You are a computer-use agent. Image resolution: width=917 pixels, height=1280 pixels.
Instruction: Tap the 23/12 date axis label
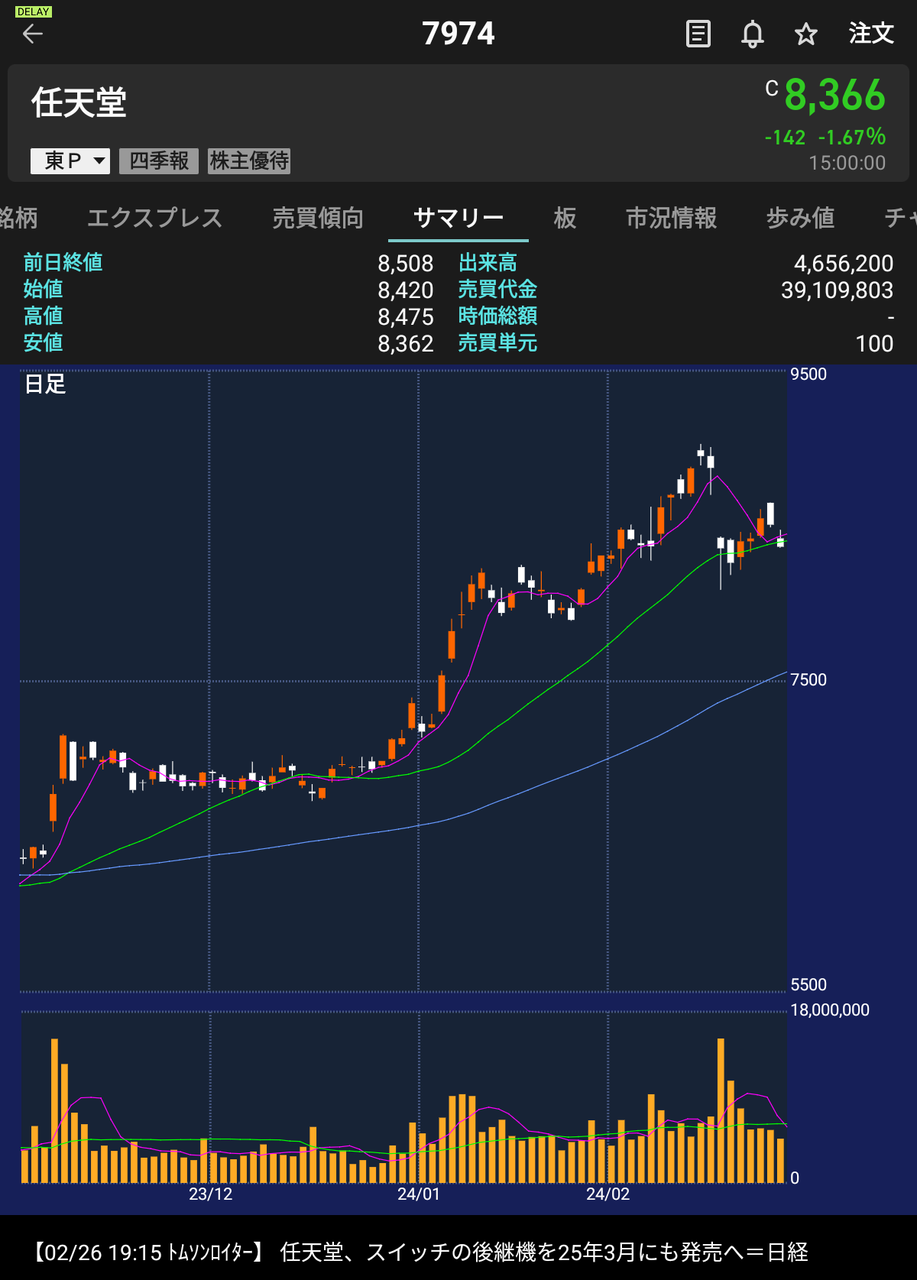click(x=210, y=1194)
